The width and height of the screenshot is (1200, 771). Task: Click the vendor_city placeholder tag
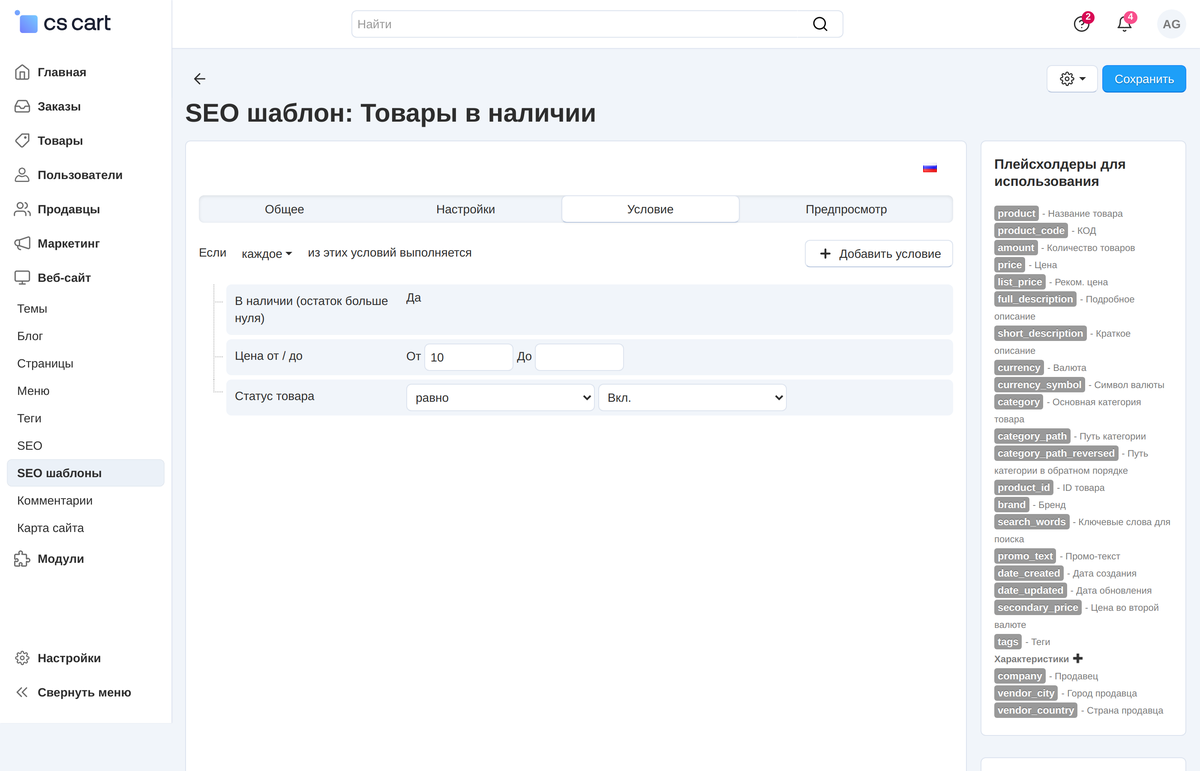(1027, 693)
